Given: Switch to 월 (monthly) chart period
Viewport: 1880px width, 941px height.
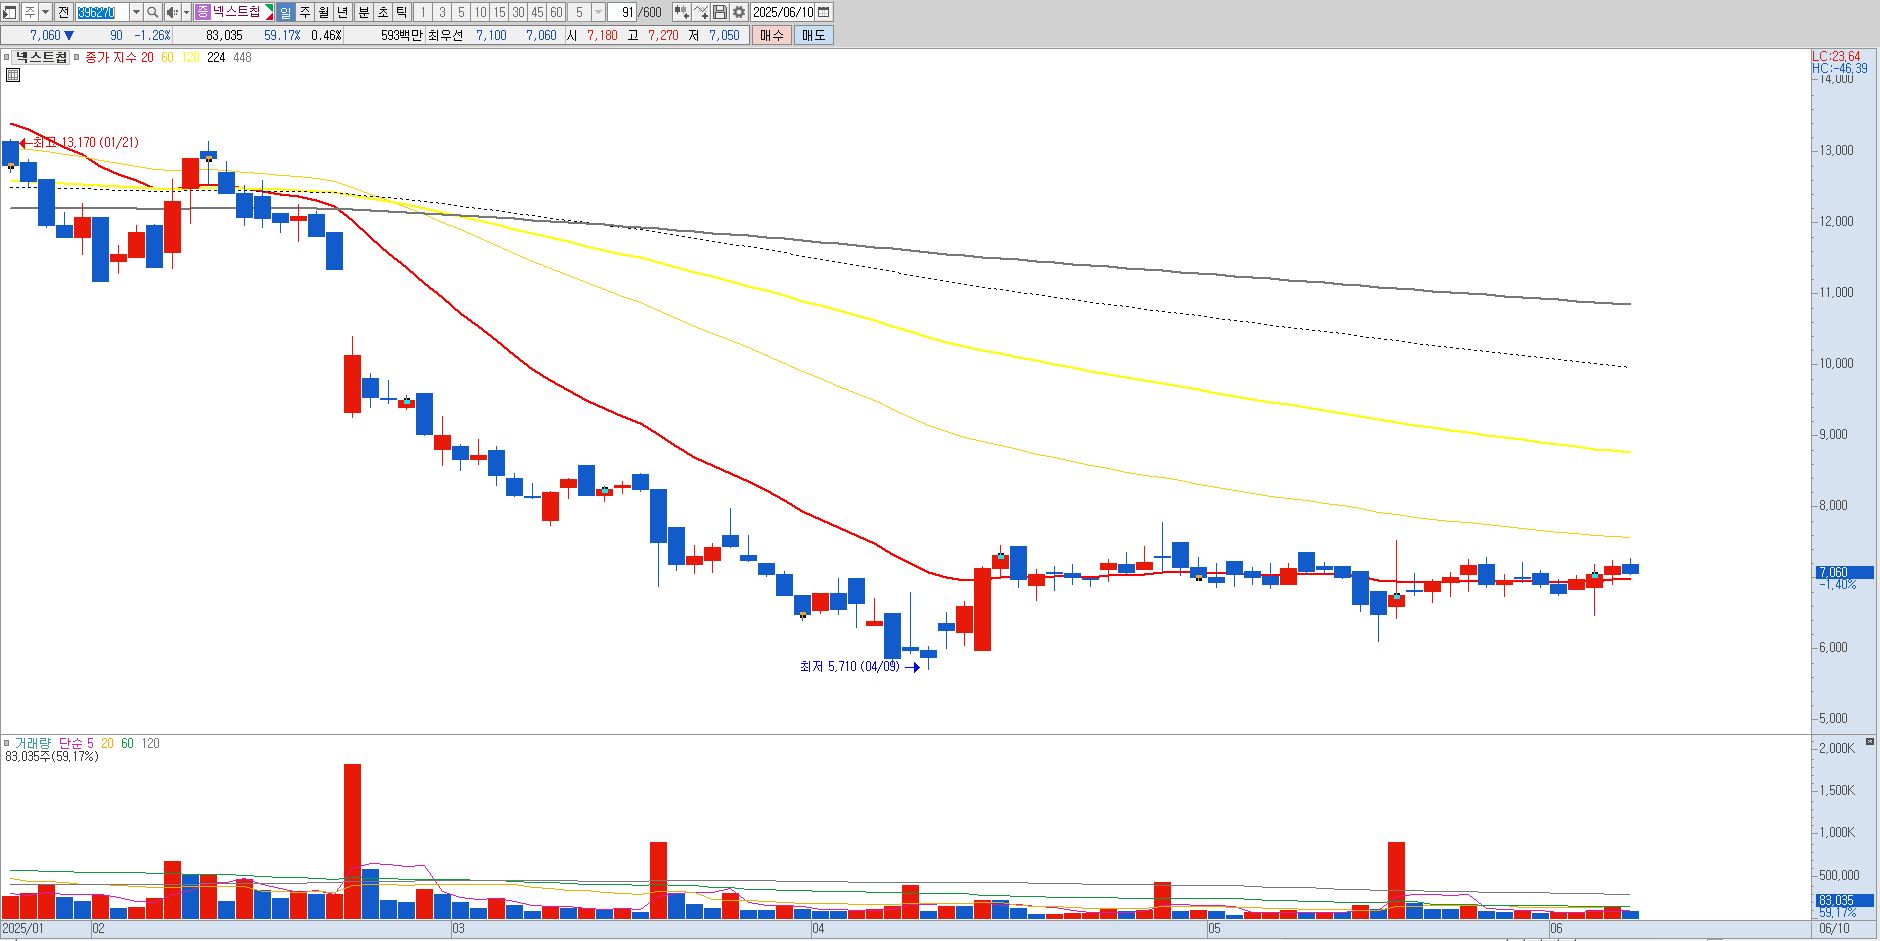Looking at the screenshot, I should pyautogui.click(x=324, y=12).
